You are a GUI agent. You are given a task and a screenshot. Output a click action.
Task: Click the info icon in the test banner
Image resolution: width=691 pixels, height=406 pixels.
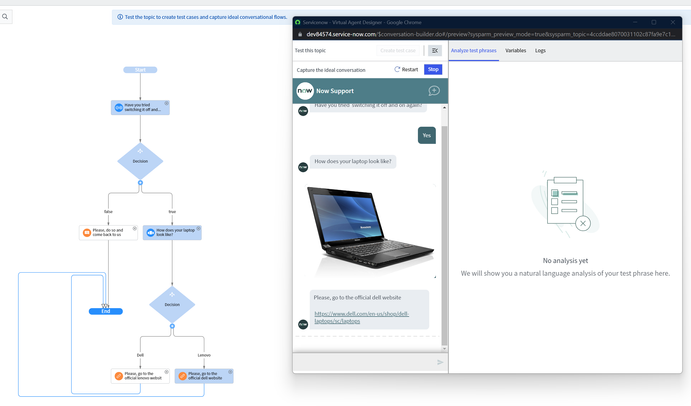(120, 17)
